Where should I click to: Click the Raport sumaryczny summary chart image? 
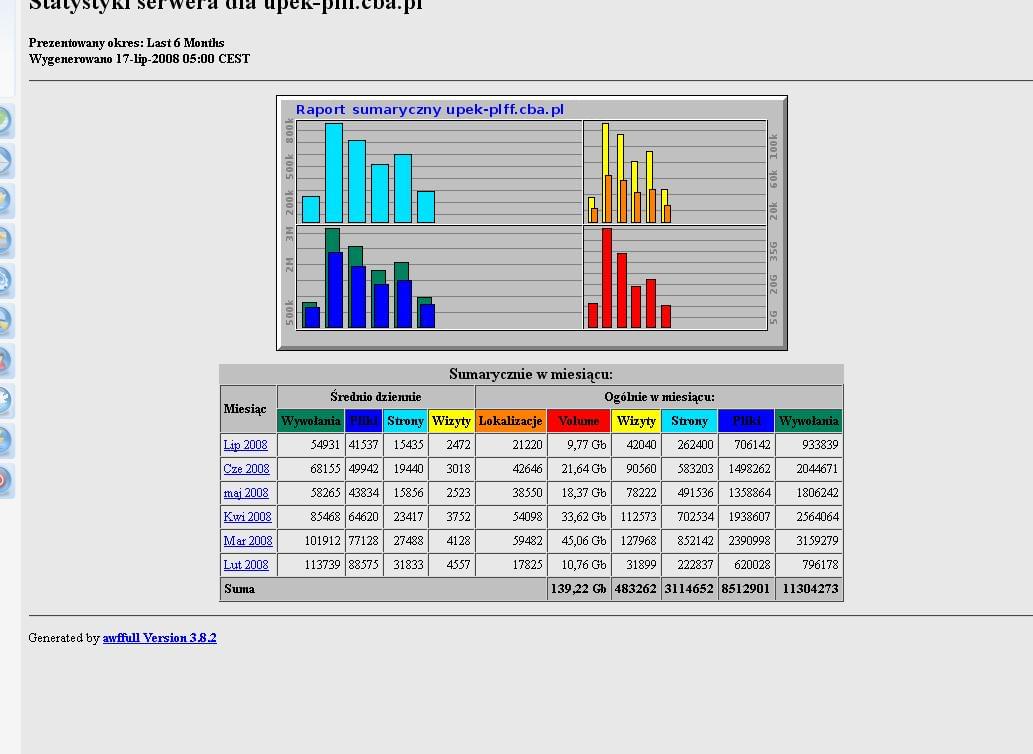coord(532,223)
